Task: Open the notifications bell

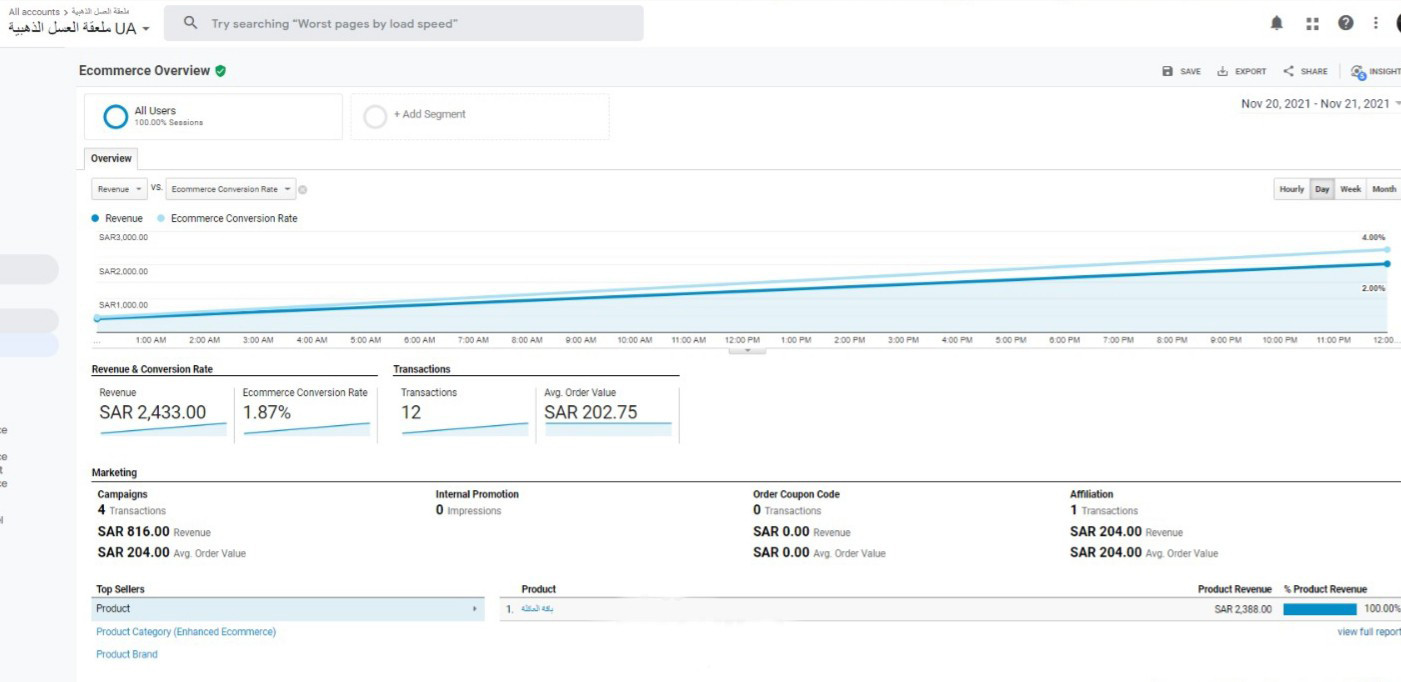Action: pos(1277,23)
